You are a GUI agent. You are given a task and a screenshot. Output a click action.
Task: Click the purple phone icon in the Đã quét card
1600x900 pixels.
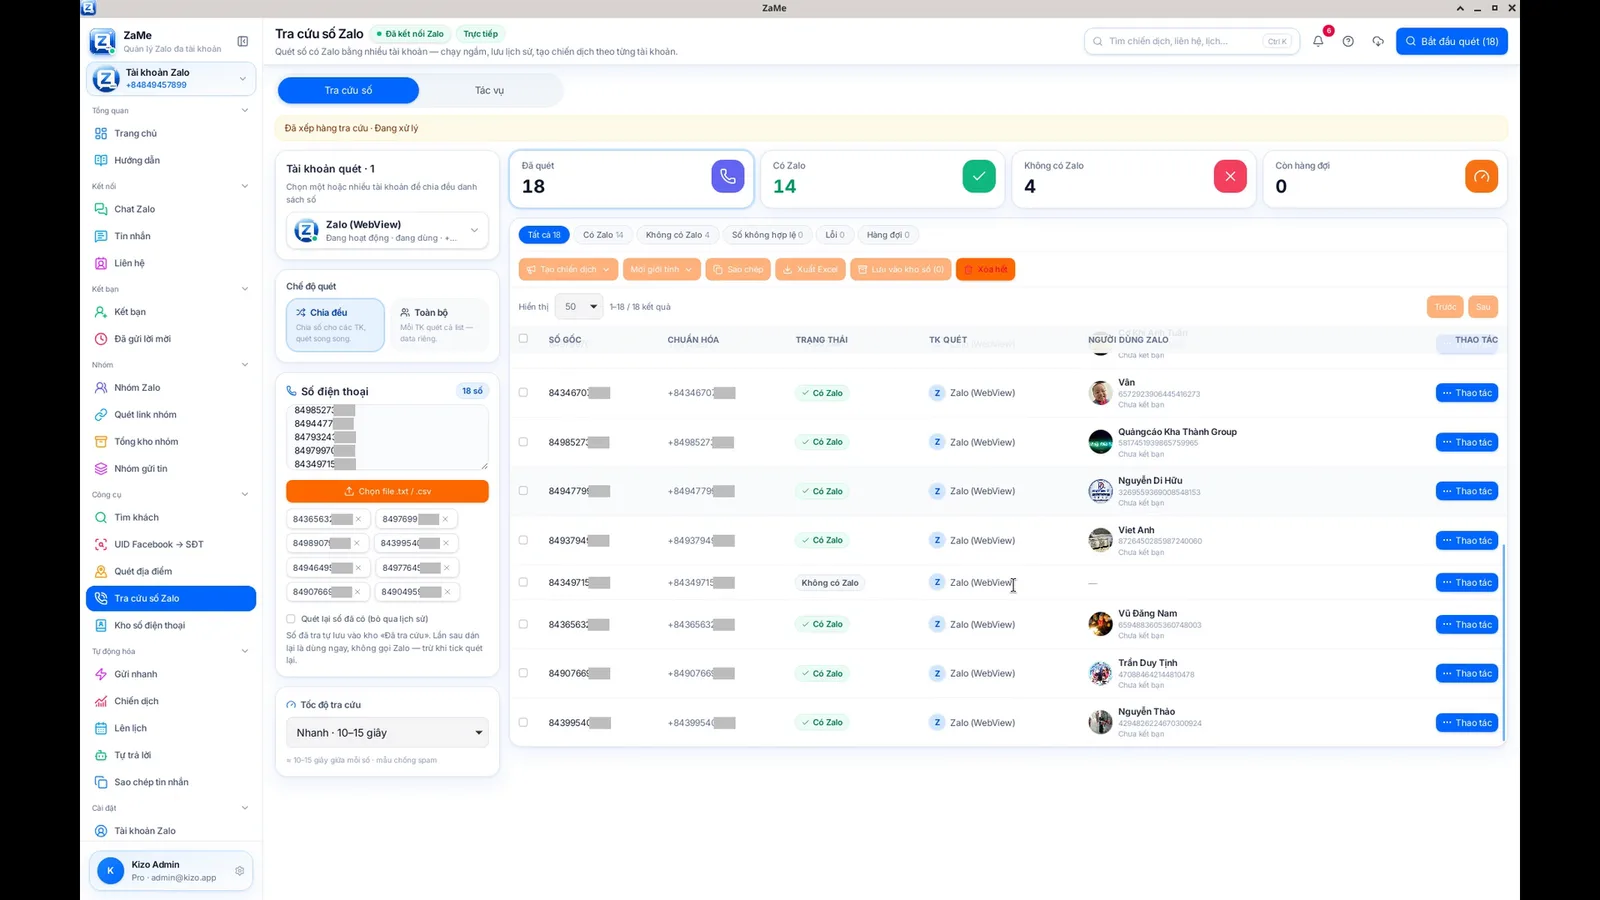[x=728, y=176]
